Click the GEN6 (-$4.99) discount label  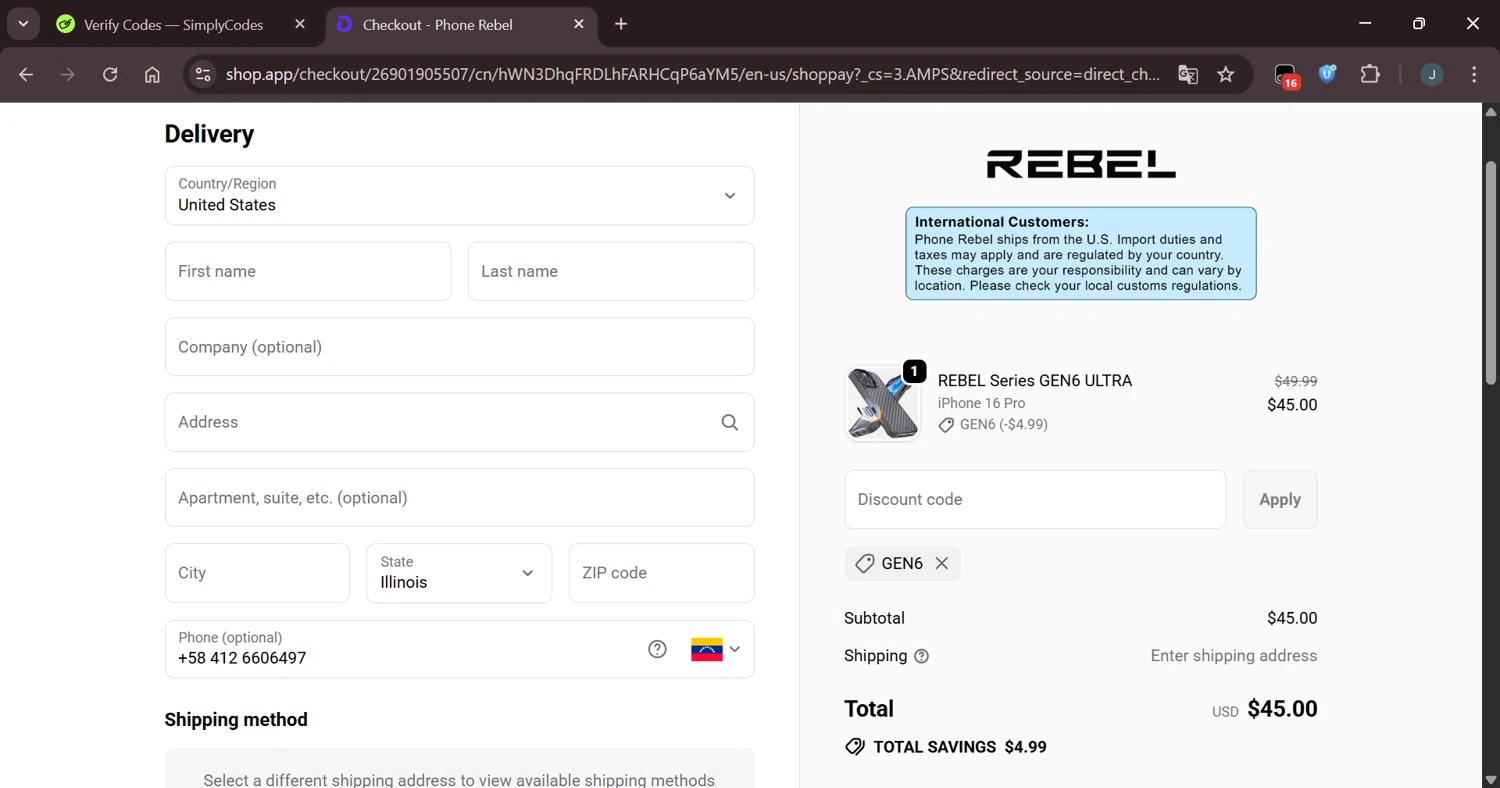(993, 424)
